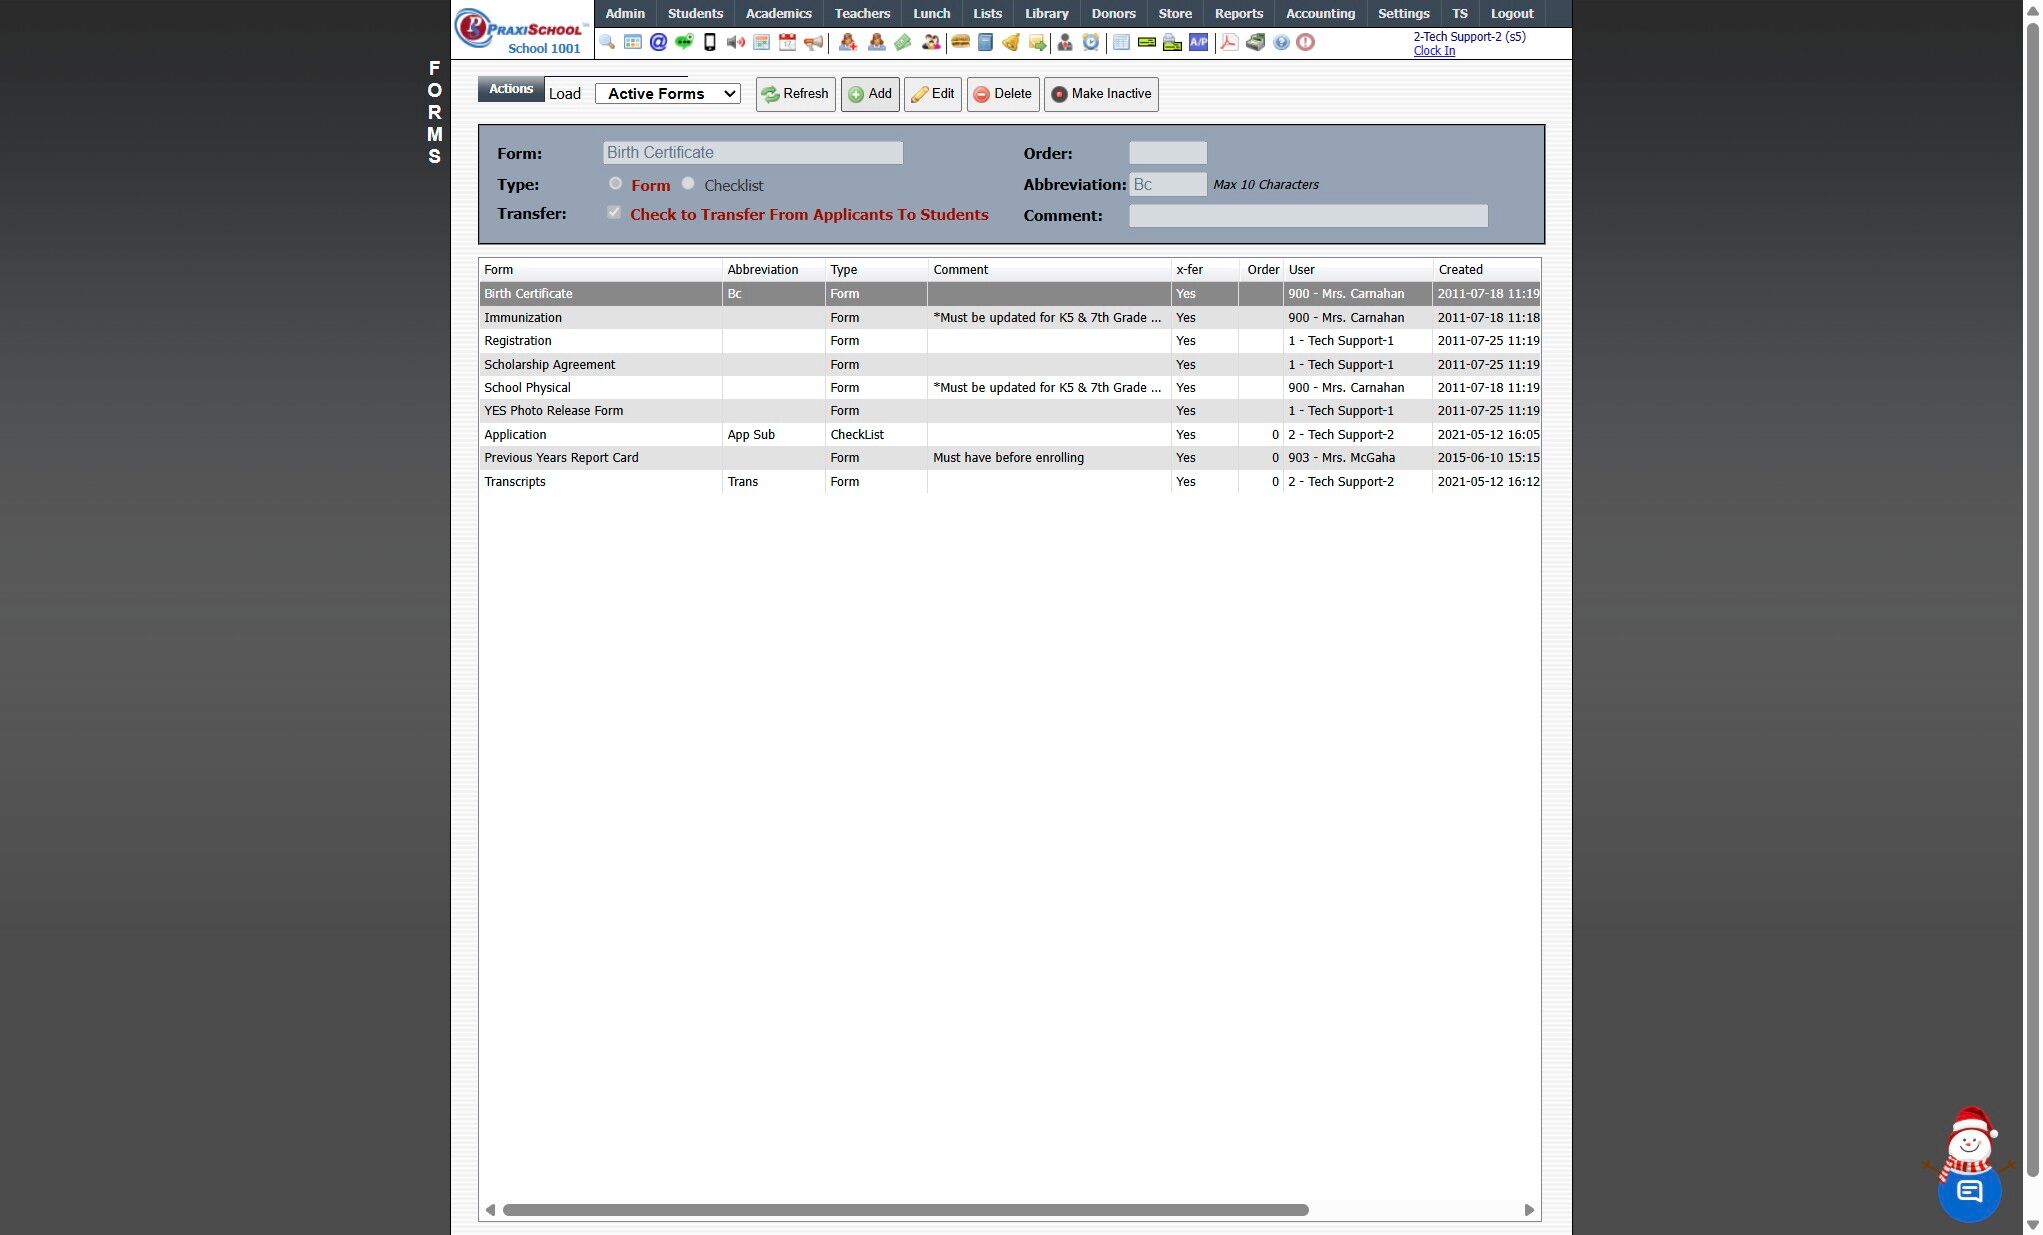Click the A/P accounts payable icon
This screenshot has height=1235, width=2043.
pyautogui.click(x=1198, y=42)
